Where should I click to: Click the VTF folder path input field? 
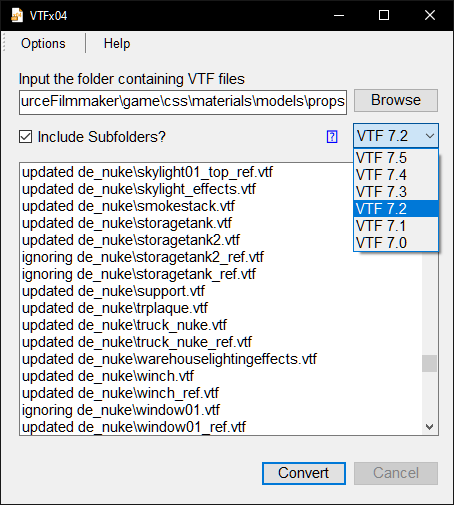[x=183, y=102]
